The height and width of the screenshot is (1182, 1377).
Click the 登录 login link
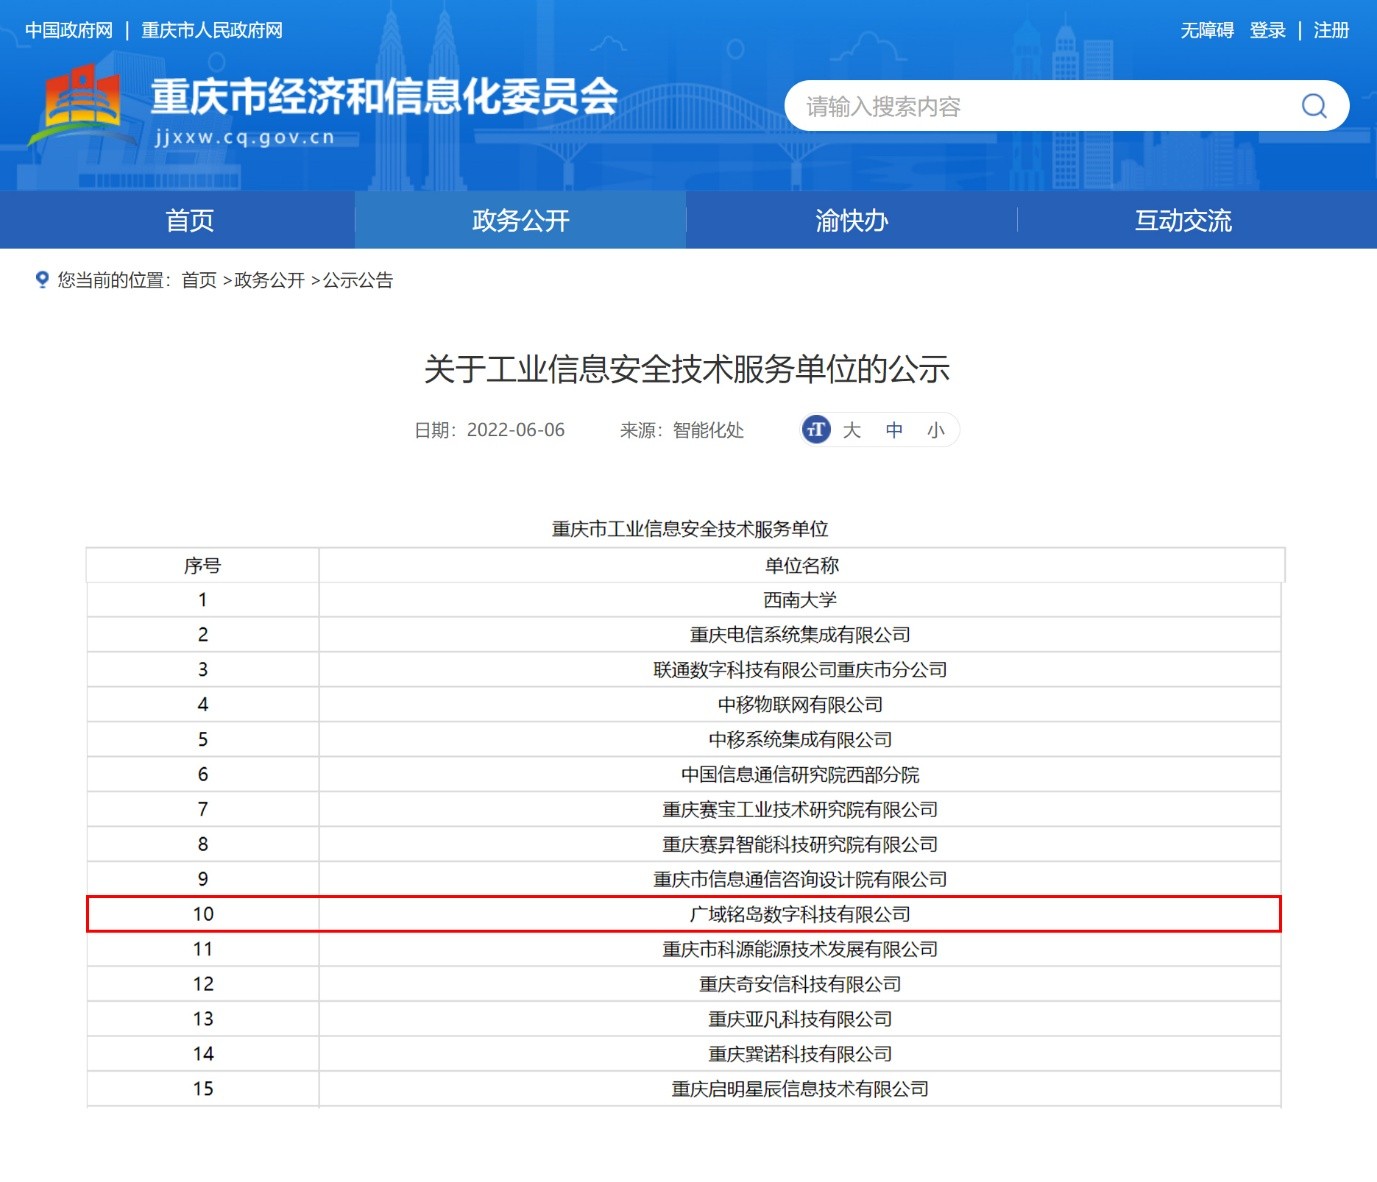[x=1267, y=30]
